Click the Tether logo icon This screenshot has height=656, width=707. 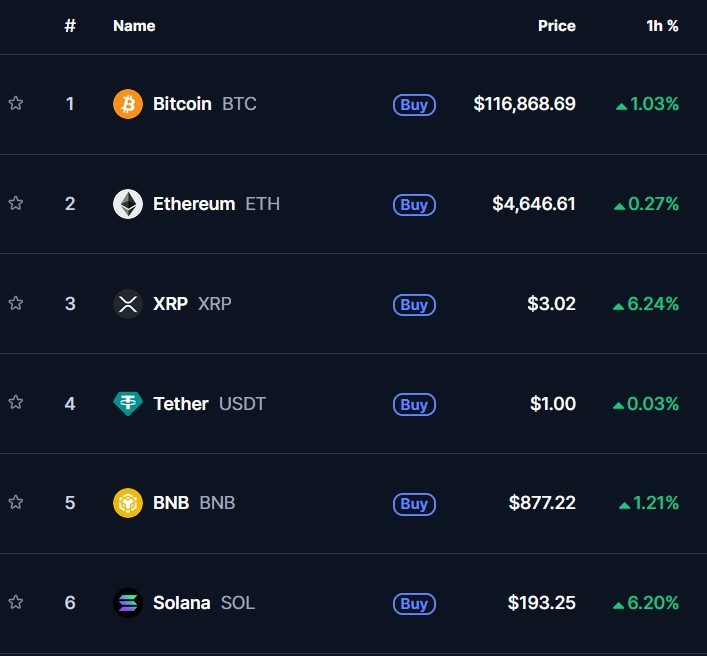click(x=128, y=404)
